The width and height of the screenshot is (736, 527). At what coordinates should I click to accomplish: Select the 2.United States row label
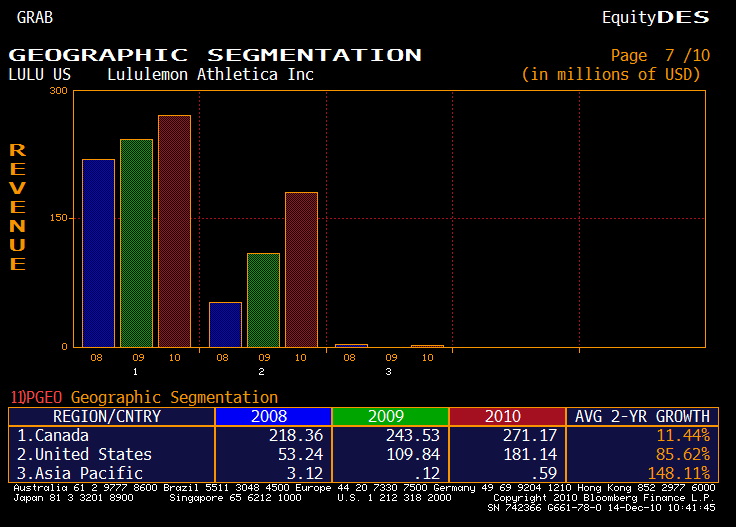click(x=84, y=454)
